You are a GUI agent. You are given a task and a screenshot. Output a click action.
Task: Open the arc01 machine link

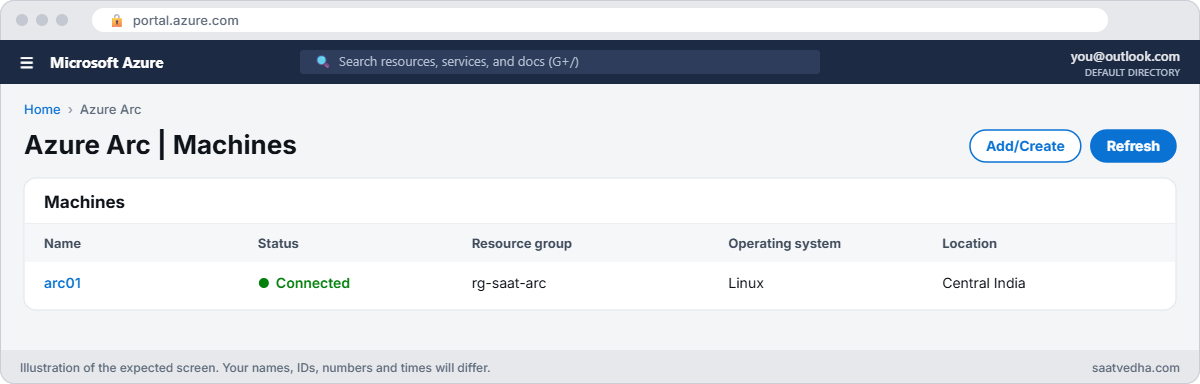coord(62,283)
